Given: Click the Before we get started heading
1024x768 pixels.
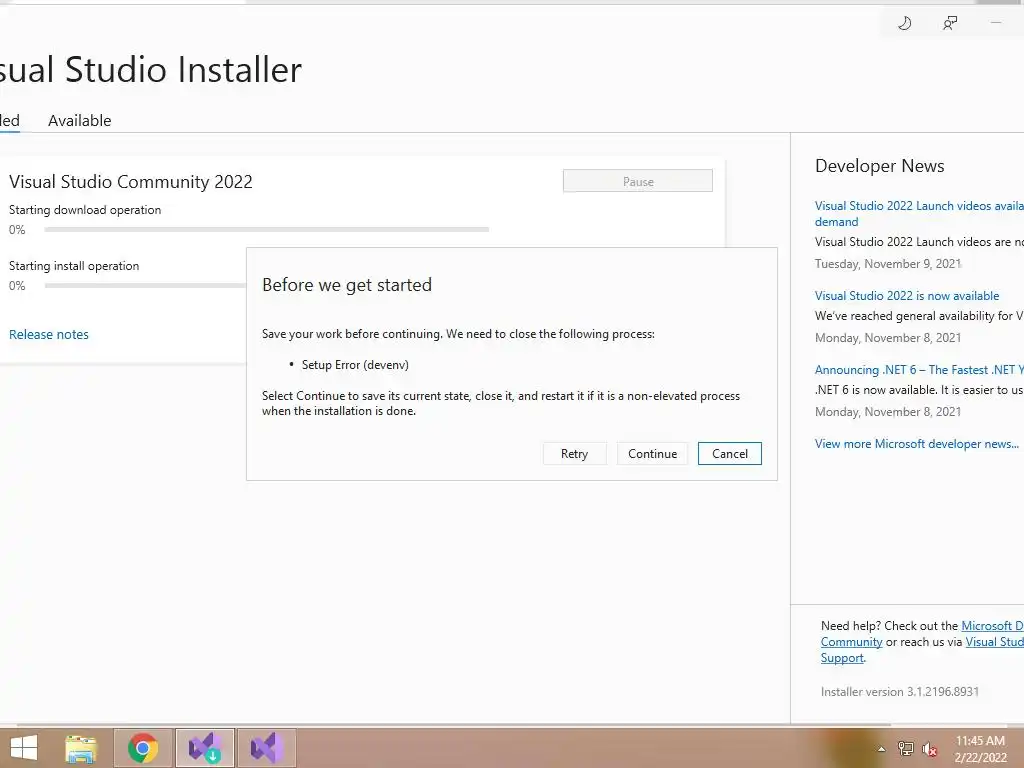Looking at the screenshot, I should 347,285.
